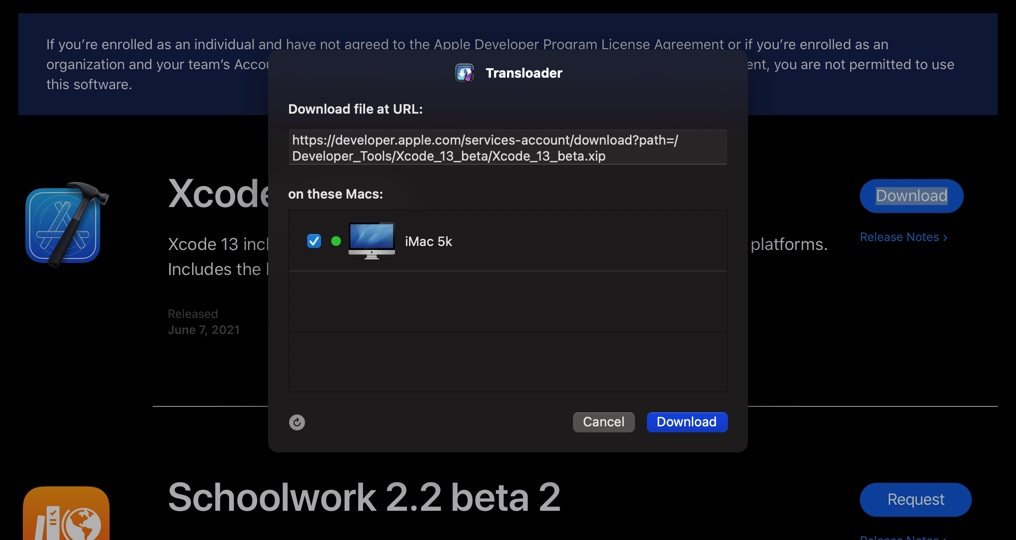Image resolution: width=1016 pixels, height=540 pixels.
Task: Click the Xcode 13 Download button on the webpage
Action: click(912, 196)
